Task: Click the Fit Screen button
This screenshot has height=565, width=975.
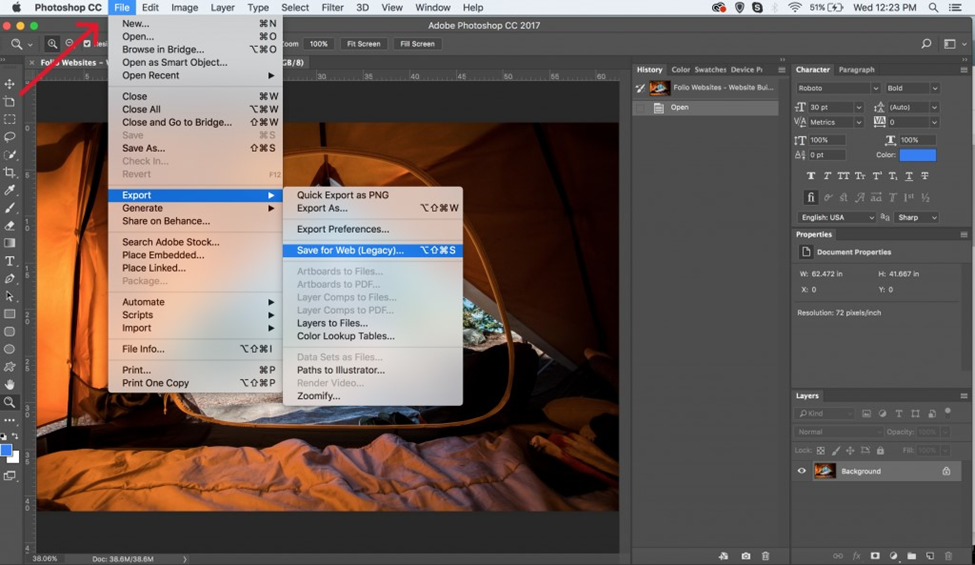Action: (362, 44)
